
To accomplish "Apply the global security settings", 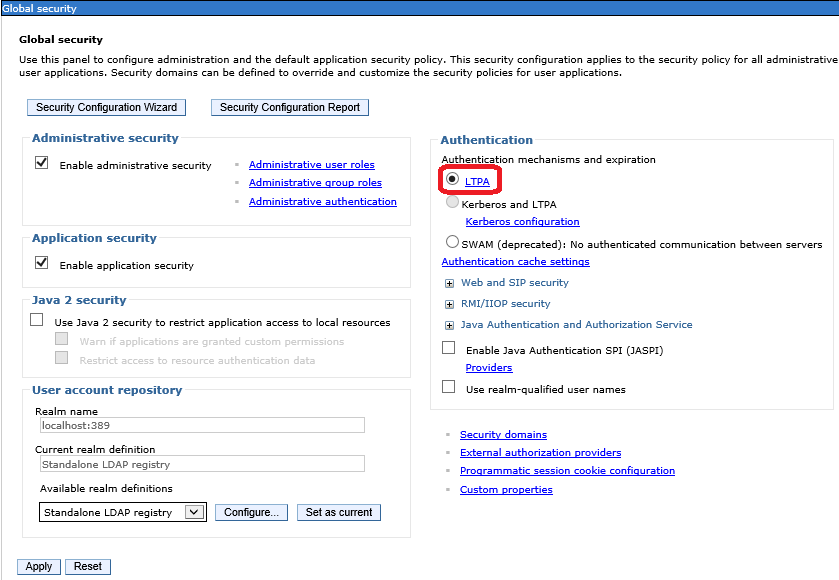I will [x=39, y=566].
